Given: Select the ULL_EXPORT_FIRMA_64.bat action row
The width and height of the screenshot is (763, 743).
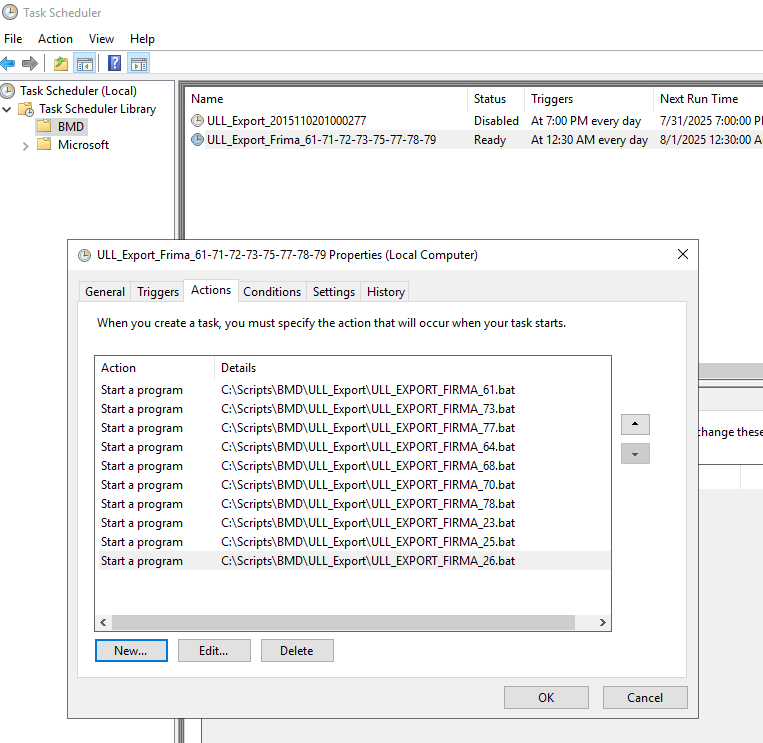Looking at the screenshot, I should (x=354, y=447).
